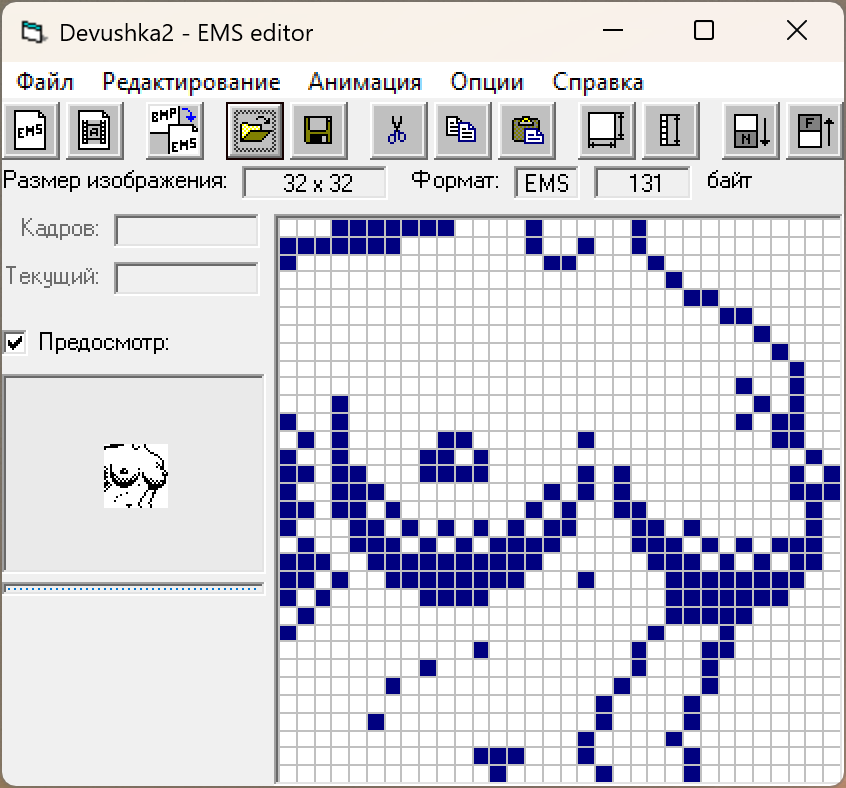The height and width of the screenshot is (788, 846).
Task: Click the Текущий input field
Action: click(186, 278)
